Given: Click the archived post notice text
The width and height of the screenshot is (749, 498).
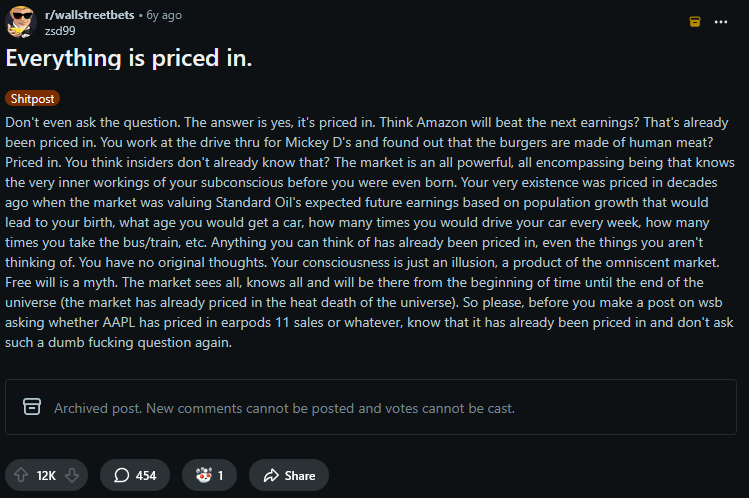Looking at the screenshot, I should (284, 408).
